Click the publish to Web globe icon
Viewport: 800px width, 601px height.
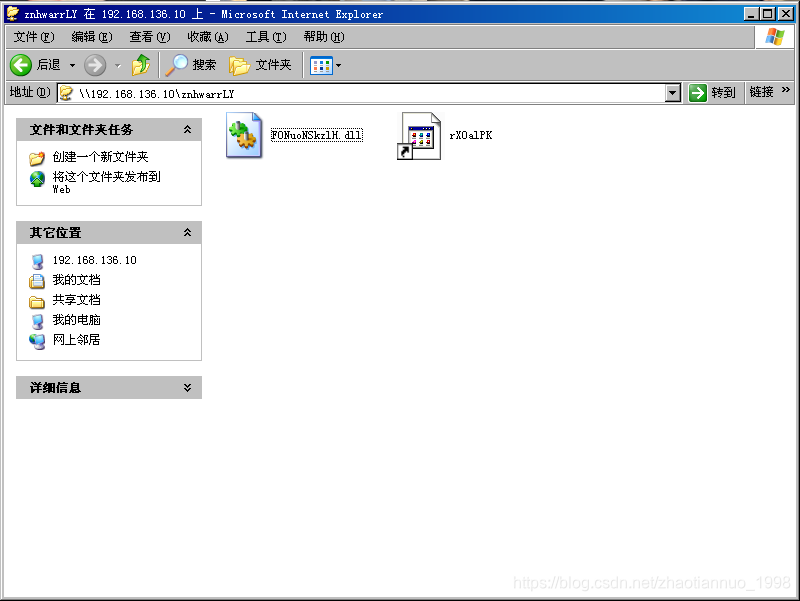click(x=37, y=179)
